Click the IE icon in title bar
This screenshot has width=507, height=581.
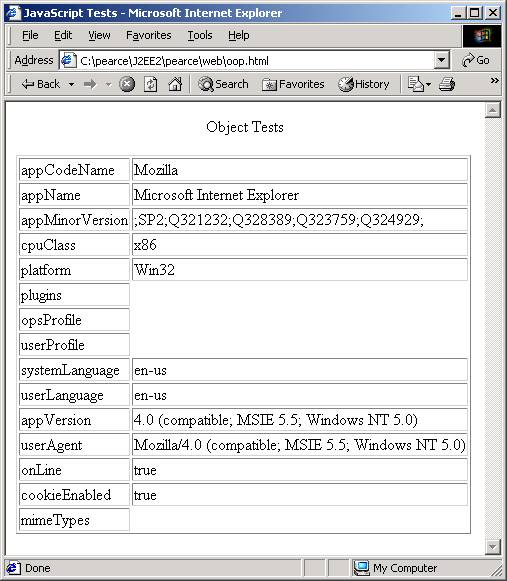tap(13, 13)
